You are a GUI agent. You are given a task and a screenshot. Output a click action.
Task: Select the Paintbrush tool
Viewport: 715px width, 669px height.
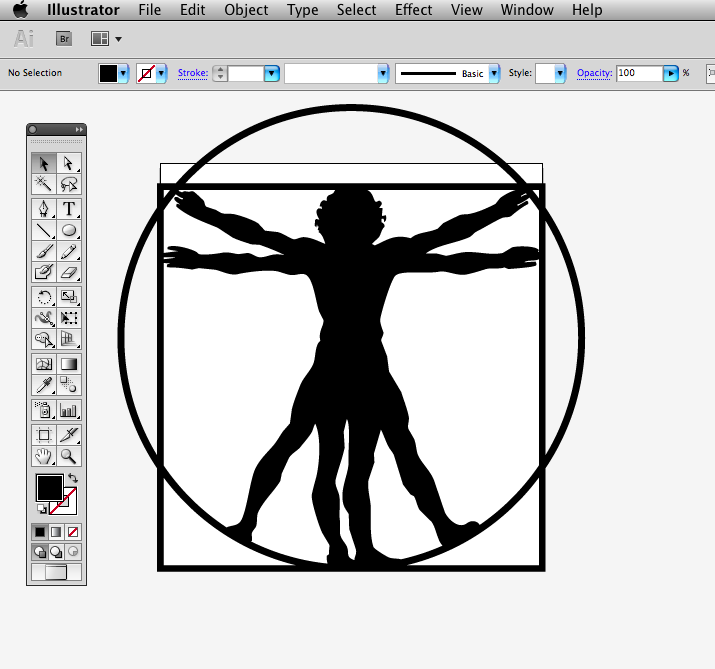[x=44, y=251]
